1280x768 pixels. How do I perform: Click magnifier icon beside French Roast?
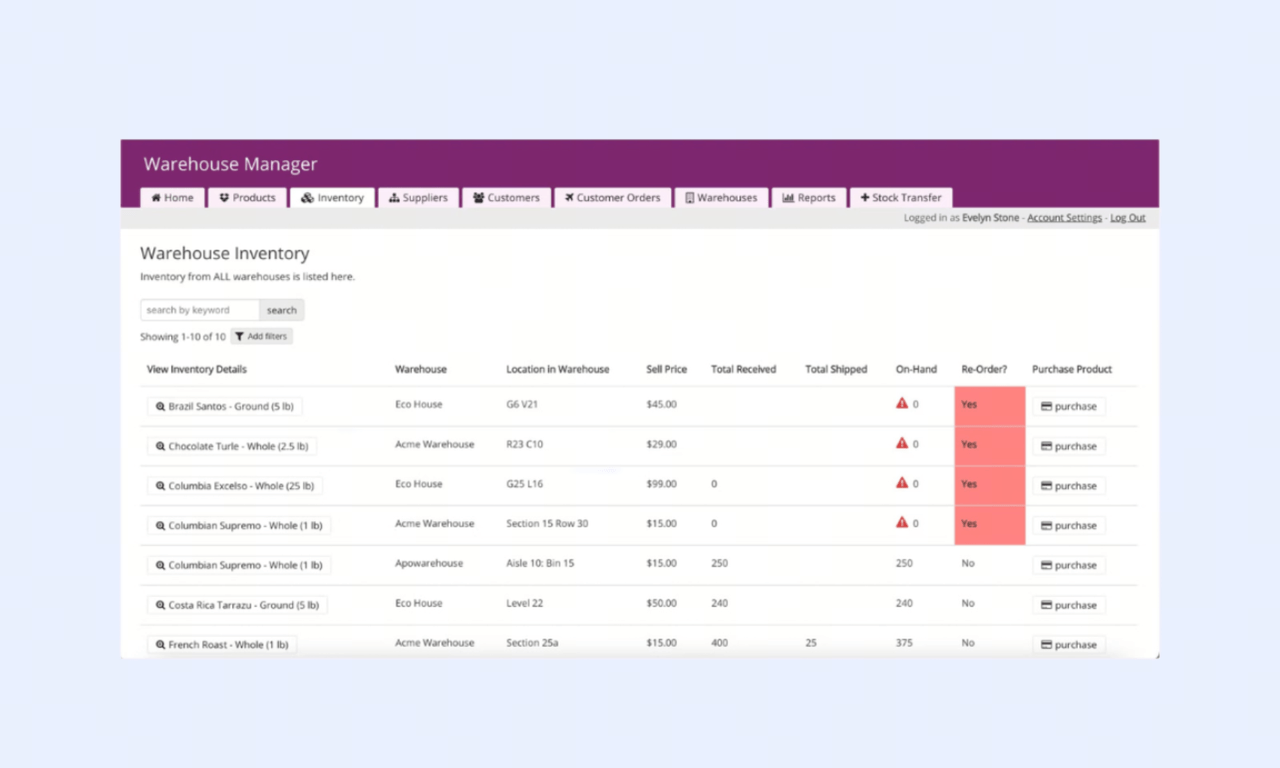pos(160,645)
